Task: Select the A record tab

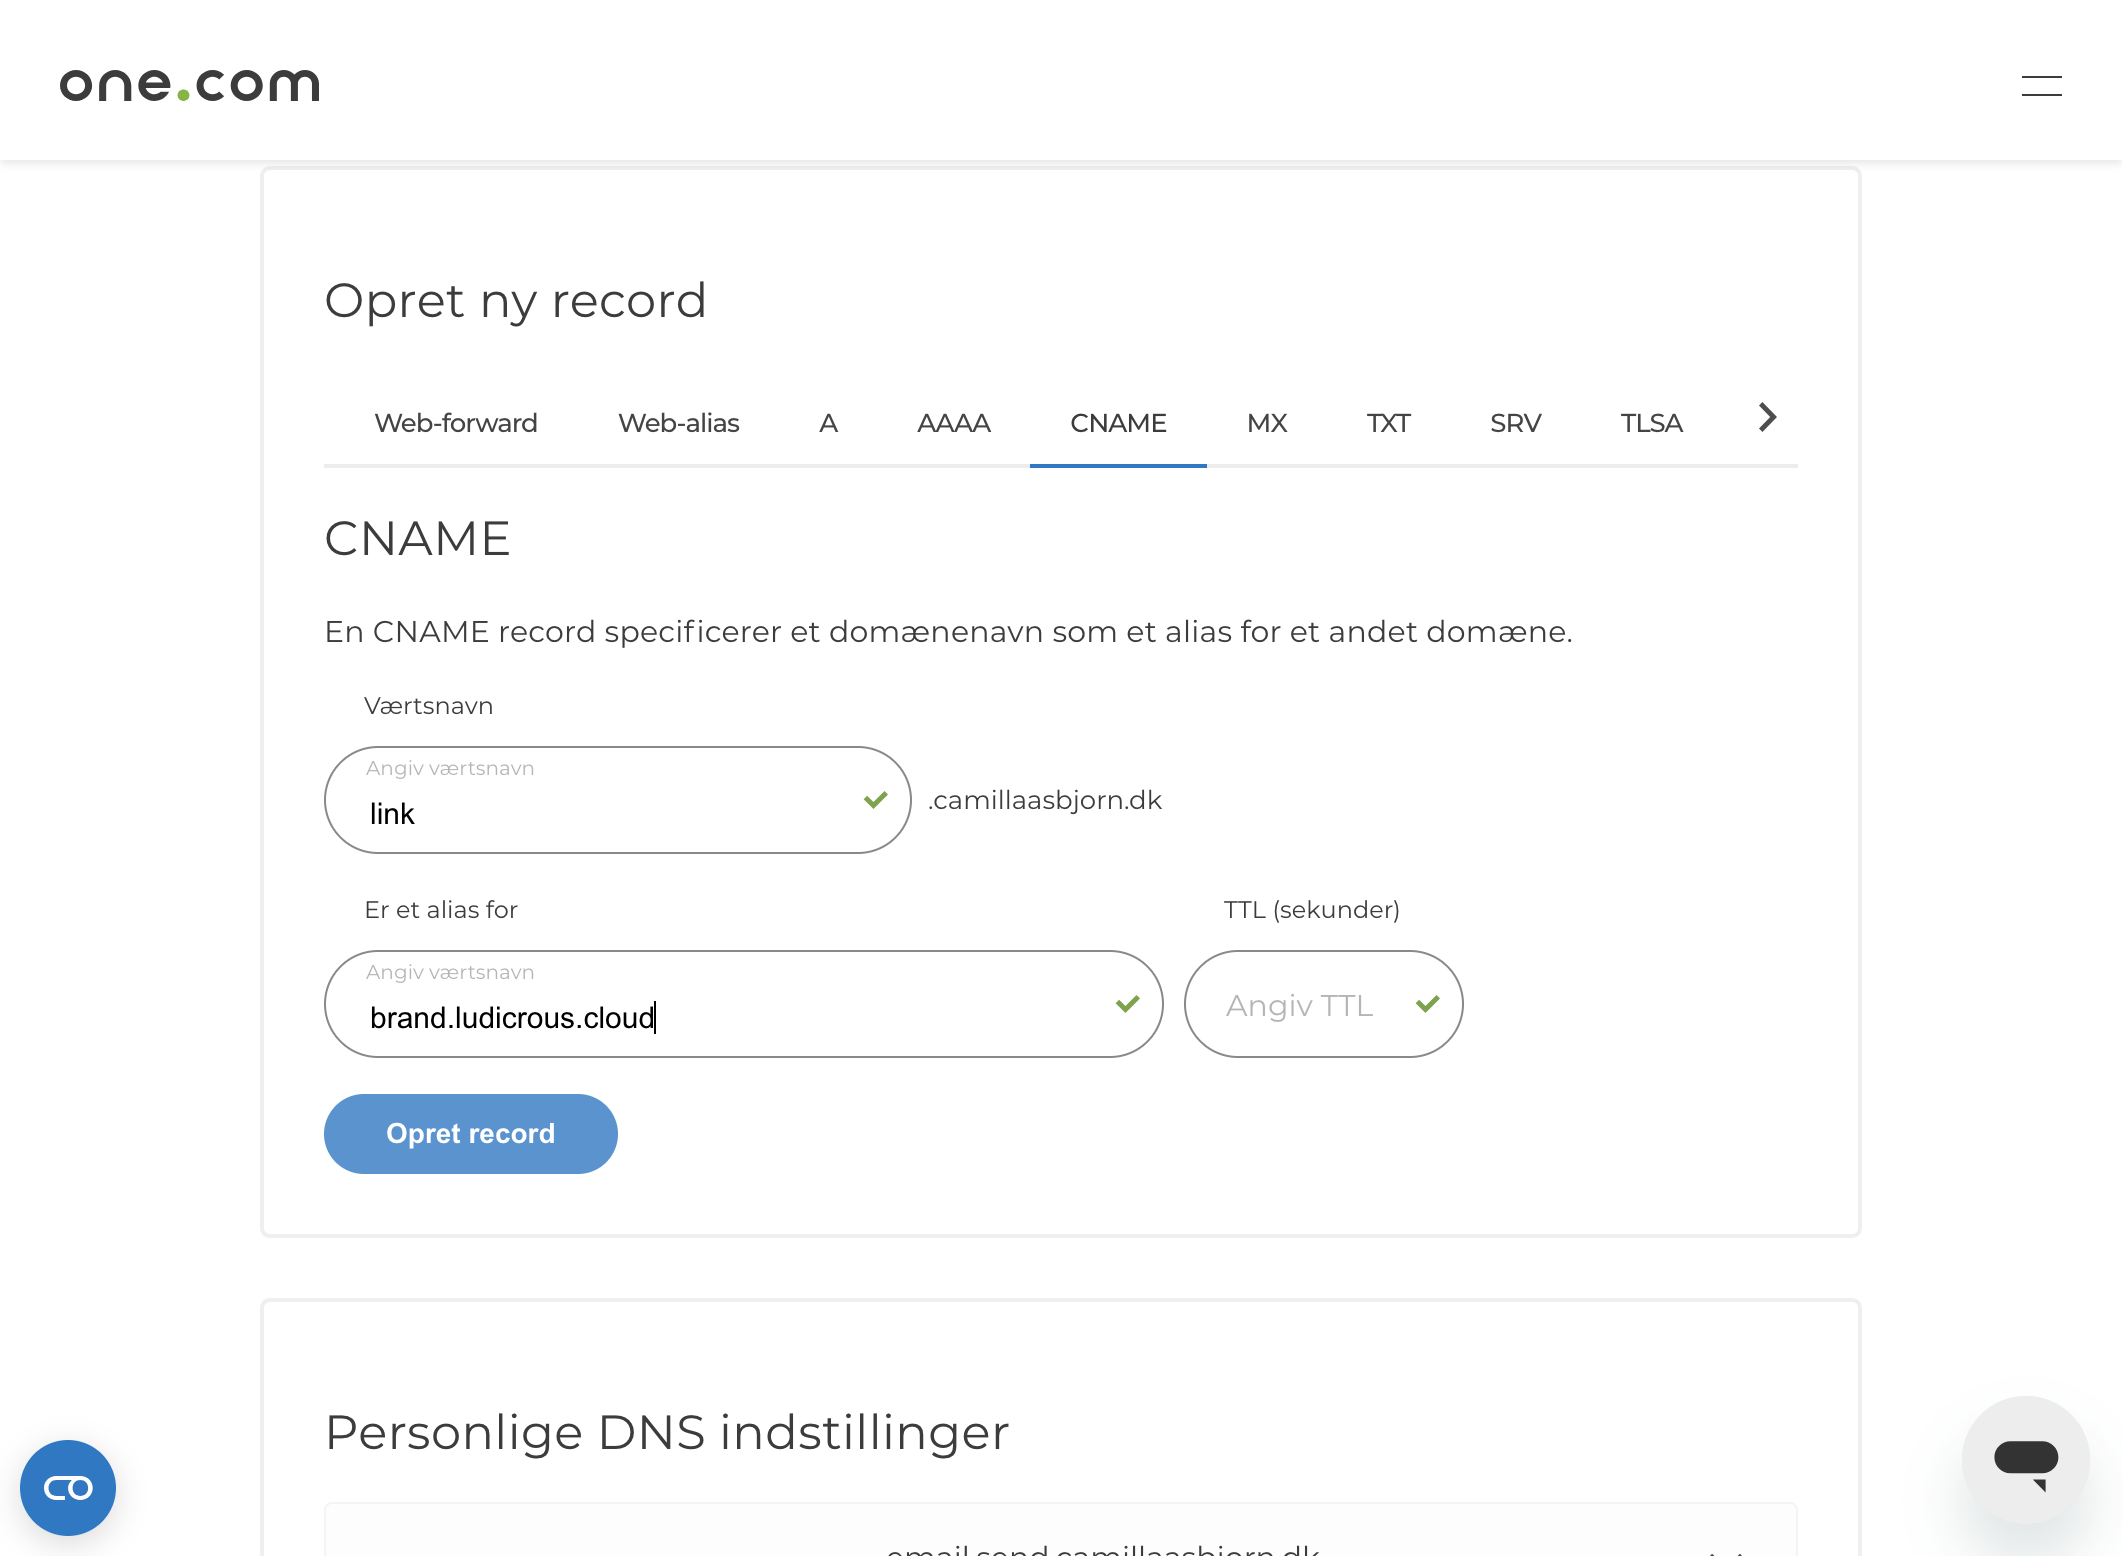Action: (x=828, y=423)
